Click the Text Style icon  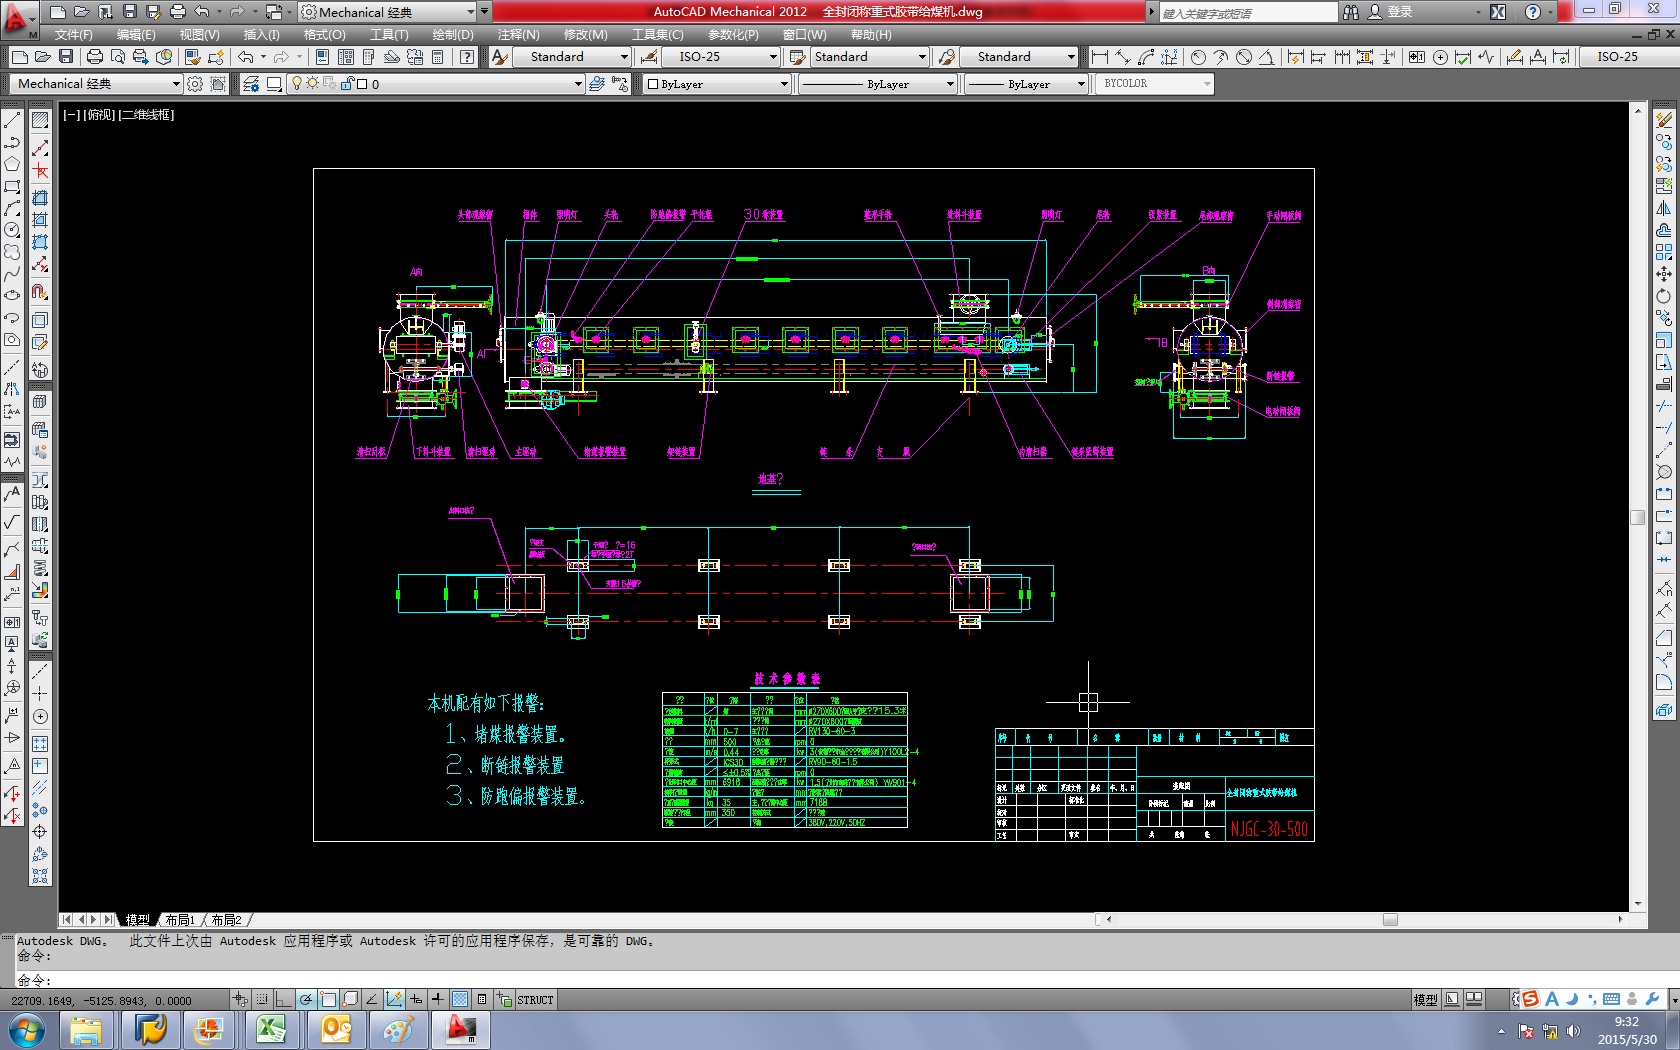[500, 57]
